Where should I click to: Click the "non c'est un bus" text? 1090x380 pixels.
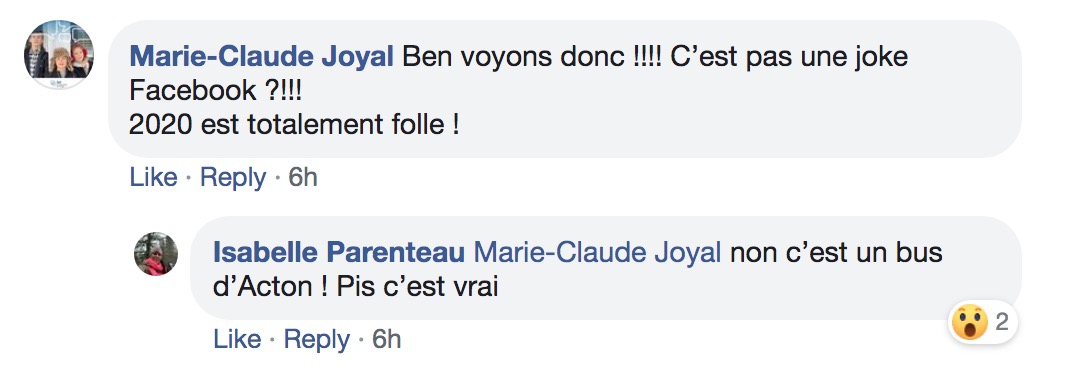(836, 252)
